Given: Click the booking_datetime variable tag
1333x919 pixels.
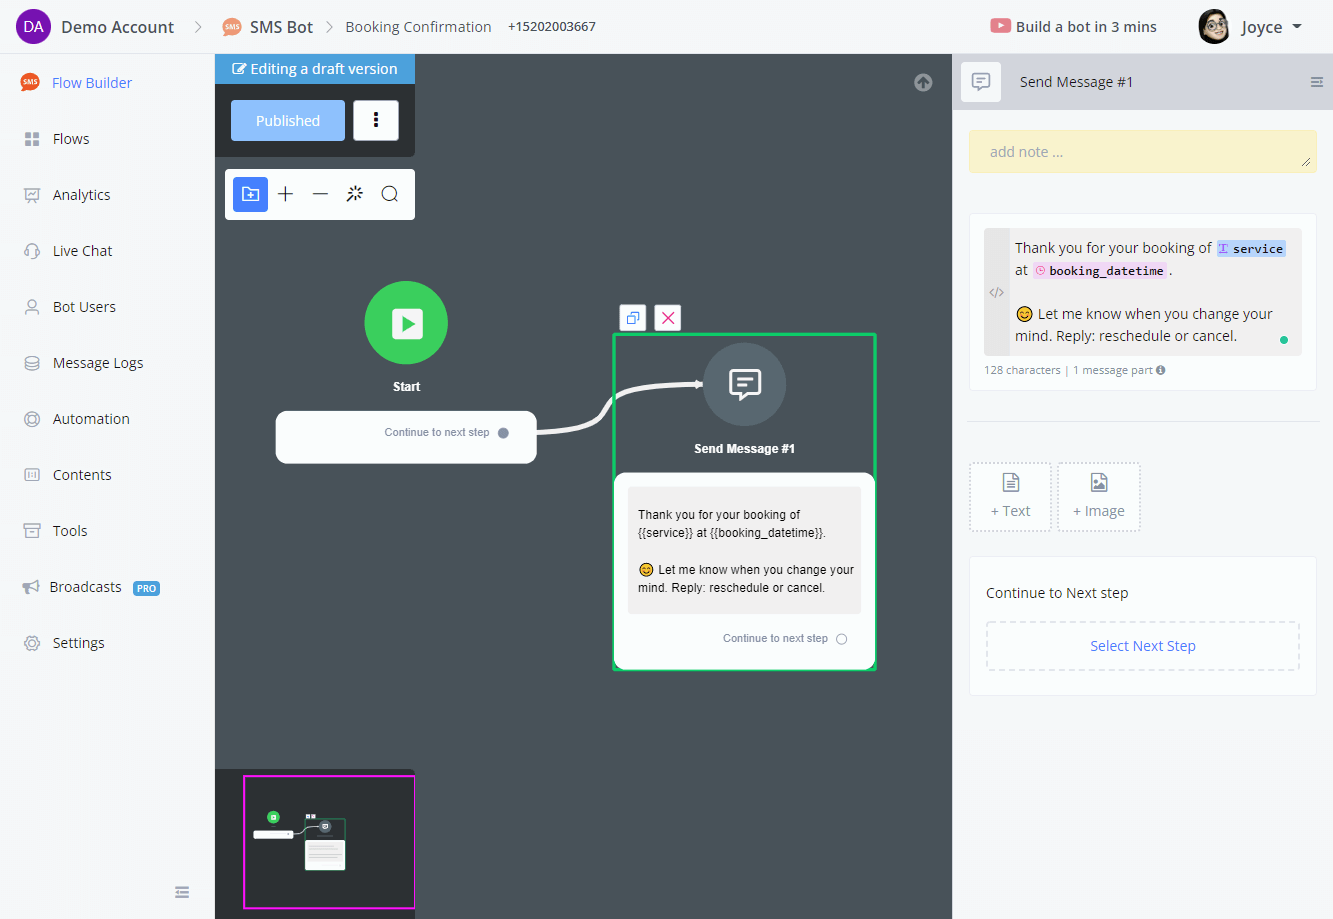Looking at the screenshot, I should [1099, 270].
